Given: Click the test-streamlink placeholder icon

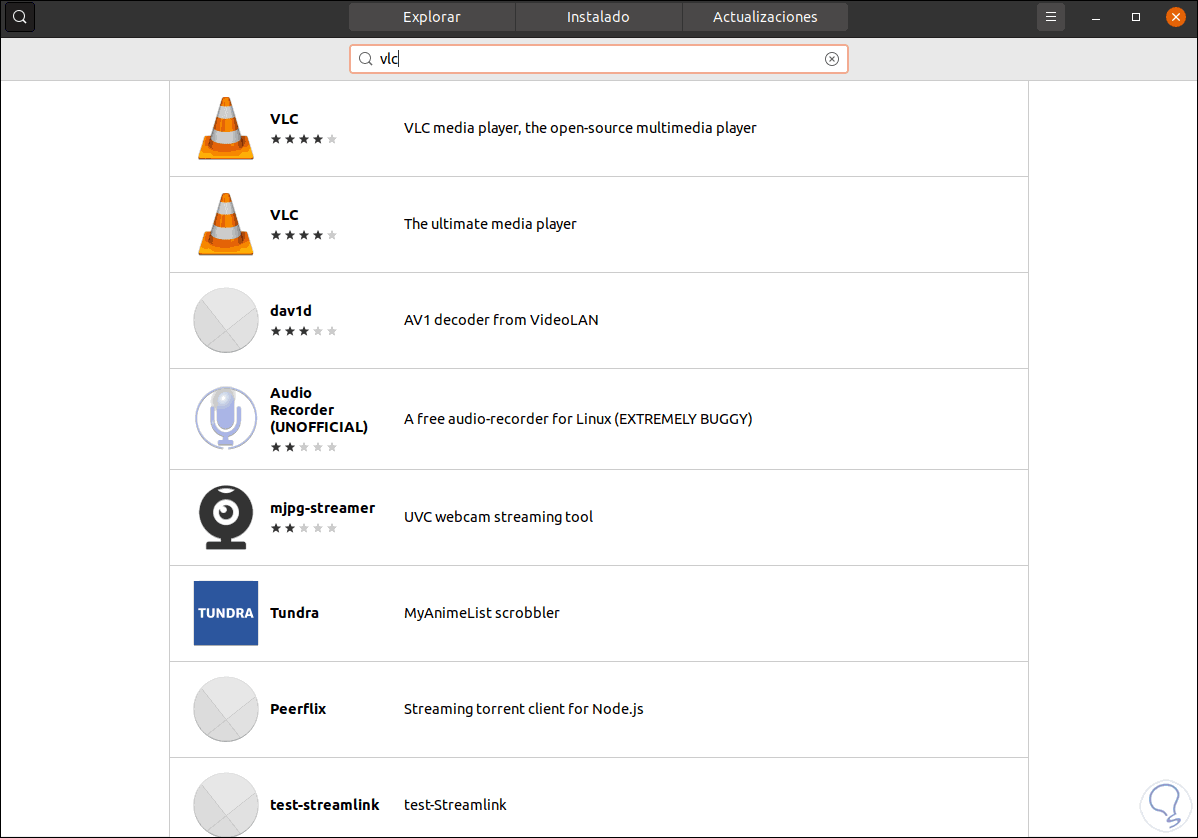Looking at the screenshot, I should click(225, 804).
